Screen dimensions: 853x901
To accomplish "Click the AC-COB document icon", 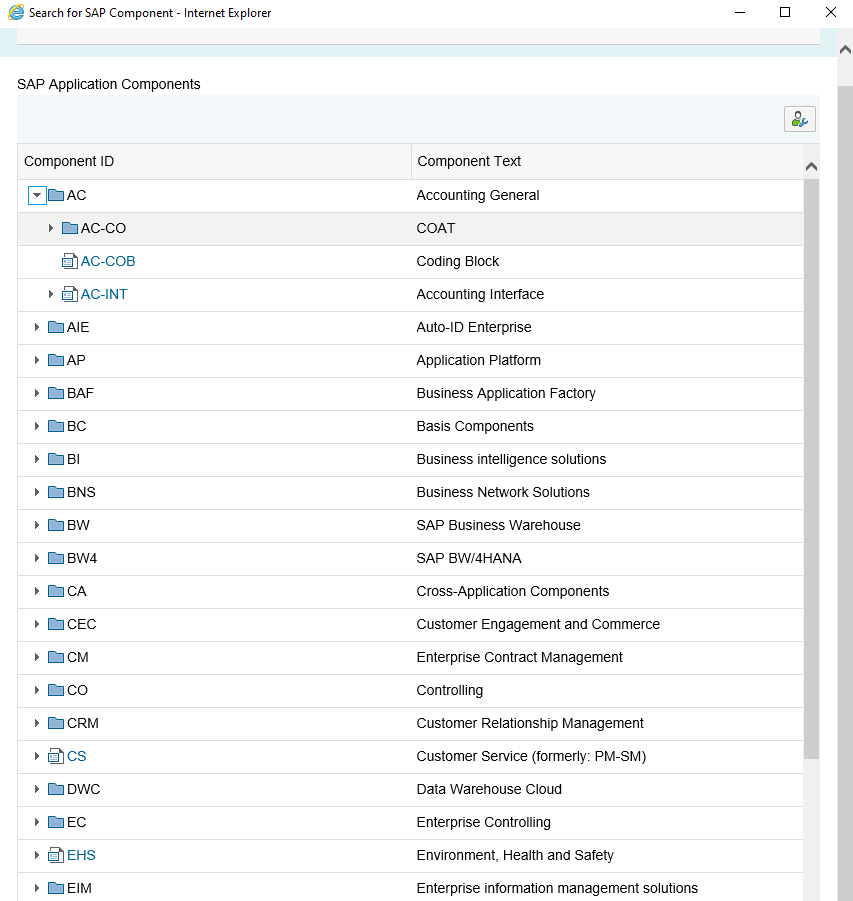I will (x=70, y=261).
